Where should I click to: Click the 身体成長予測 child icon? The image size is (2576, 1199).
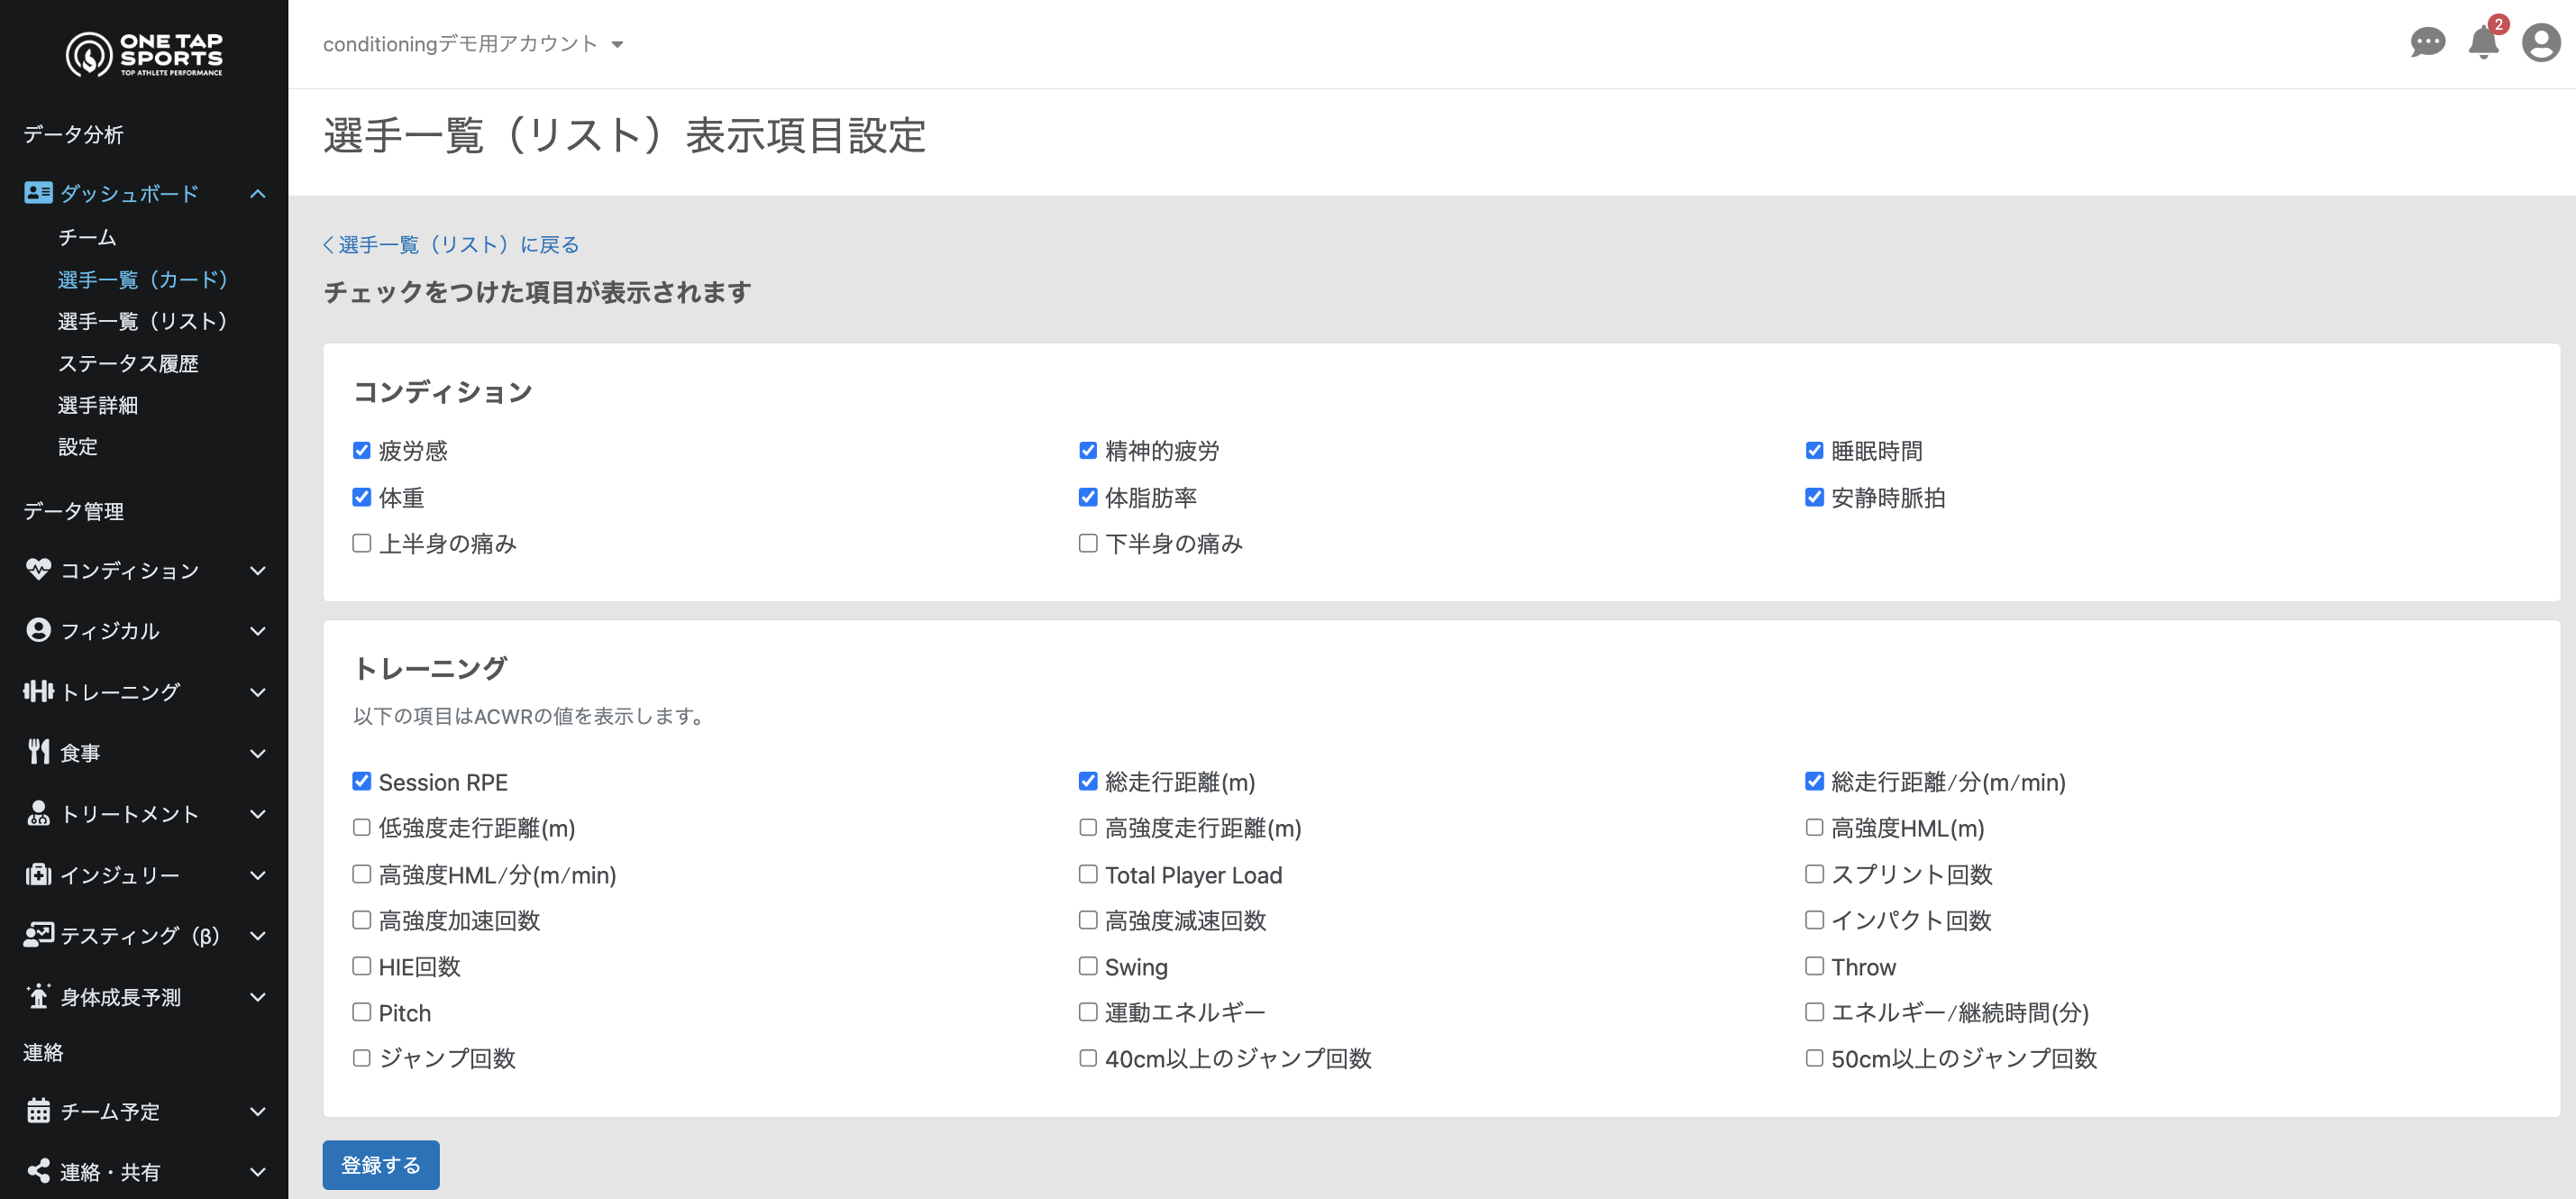(x=38, y=996)
